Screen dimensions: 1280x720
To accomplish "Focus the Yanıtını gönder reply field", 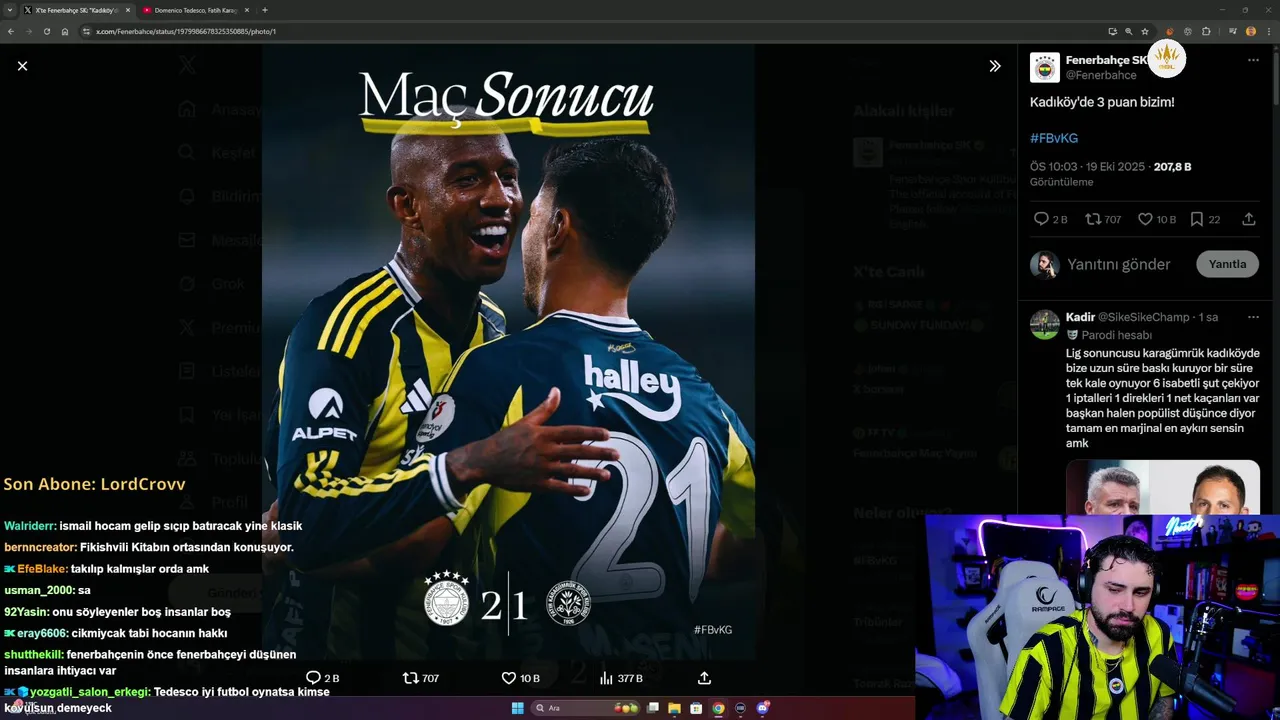I will point(1118,264).
